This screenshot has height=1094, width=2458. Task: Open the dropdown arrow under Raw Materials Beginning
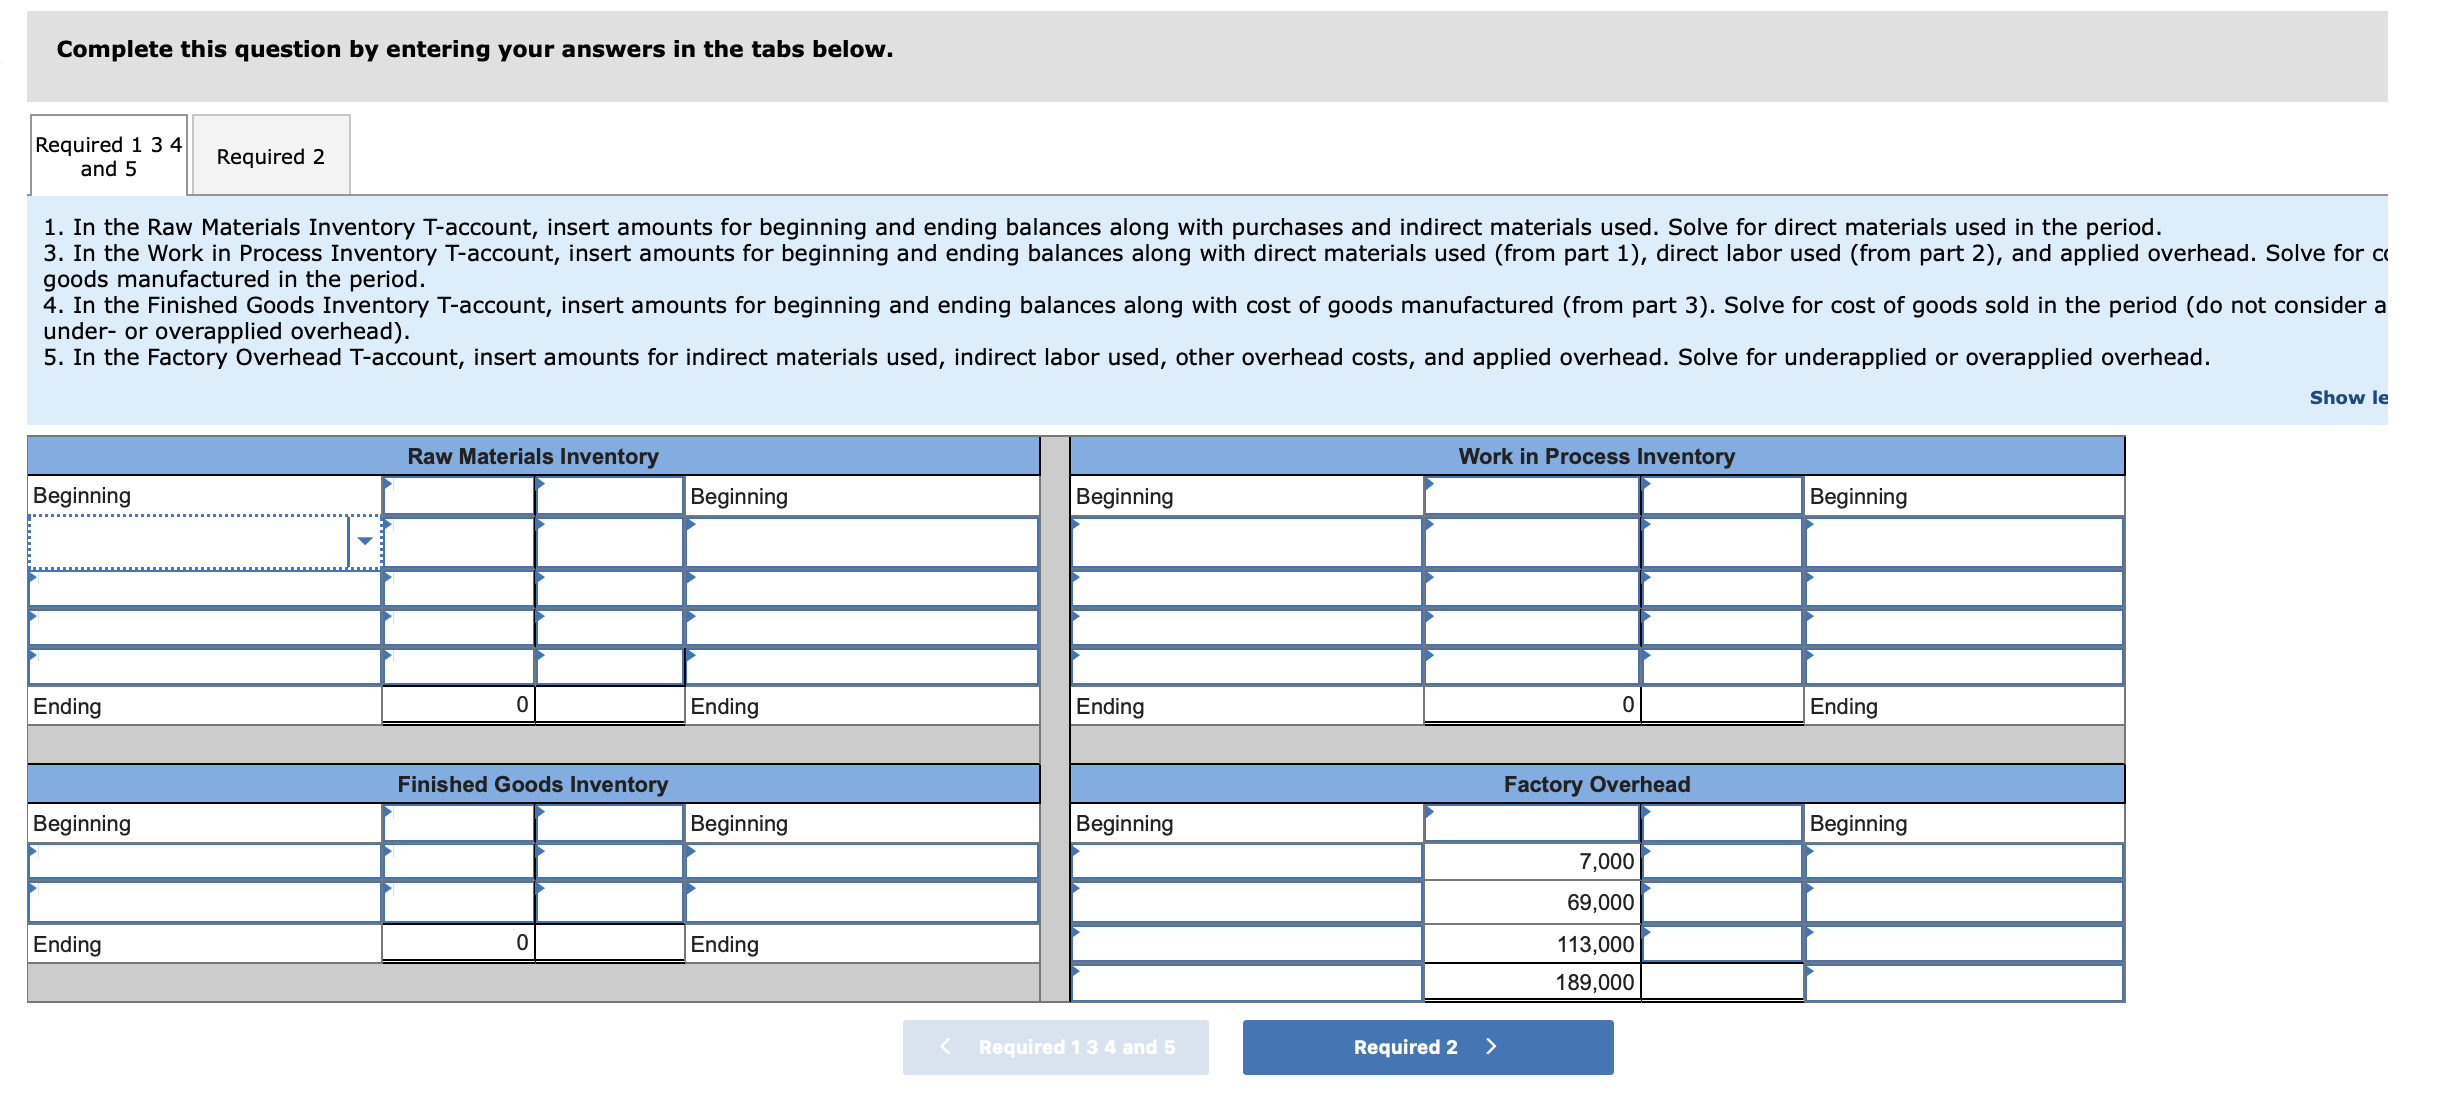pos(365,541)
